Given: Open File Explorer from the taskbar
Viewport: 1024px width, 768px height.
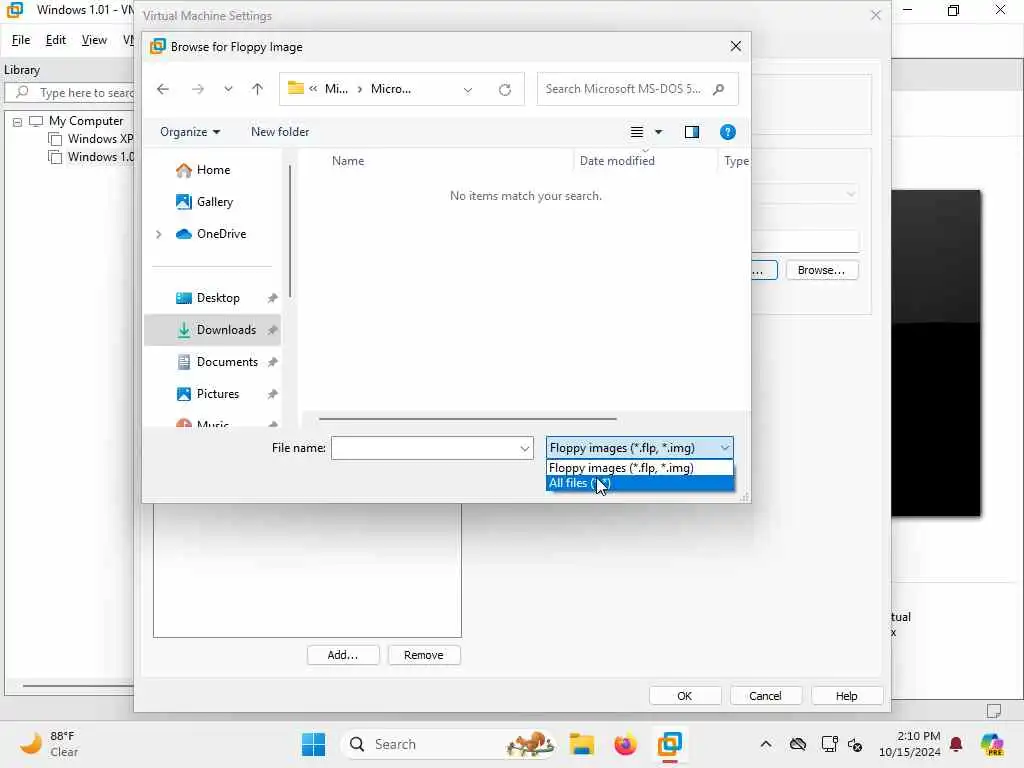Looking at the screenshot, I should pos(582,744).
